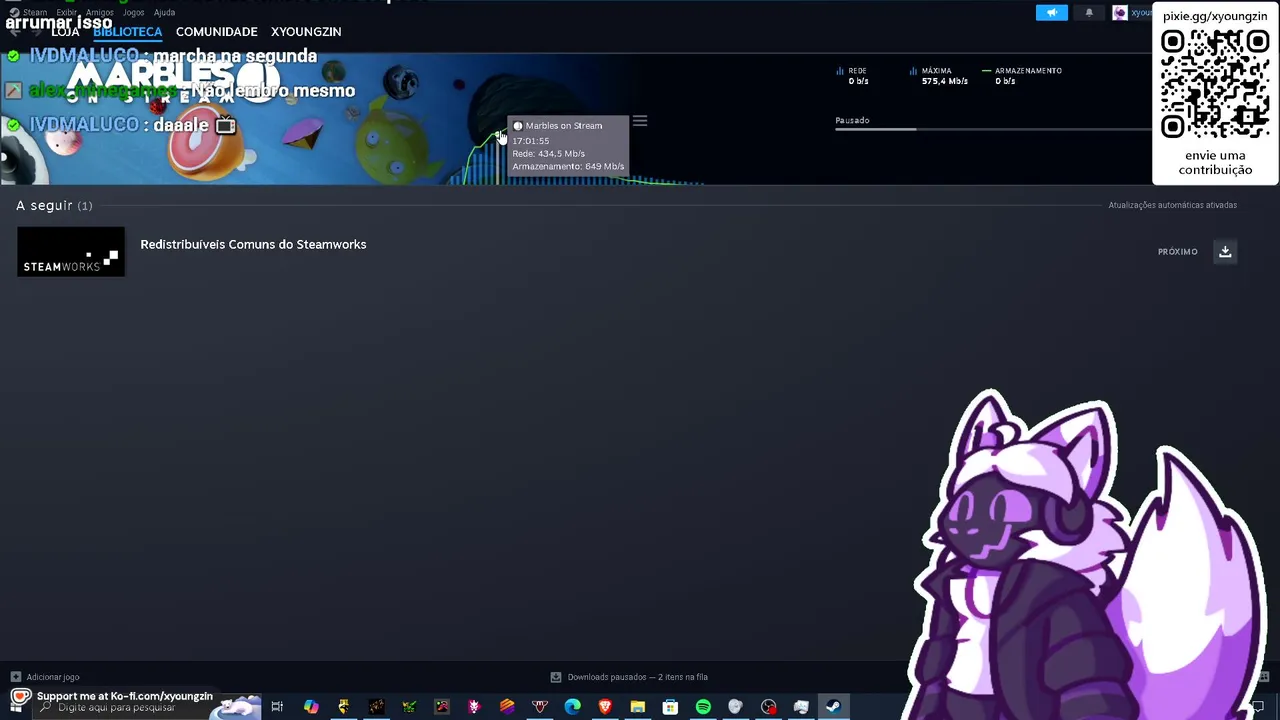The width and height of the screenshot is (1280, 720).
Task: Open File Explorer from the taskbar
Action: tap(637, 707)
